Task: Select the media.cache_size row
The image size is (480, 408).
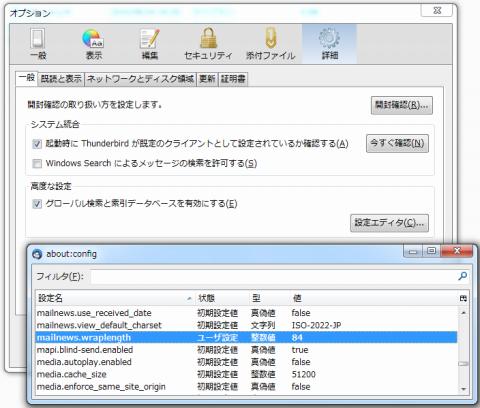Action: (x=246, y=374)
